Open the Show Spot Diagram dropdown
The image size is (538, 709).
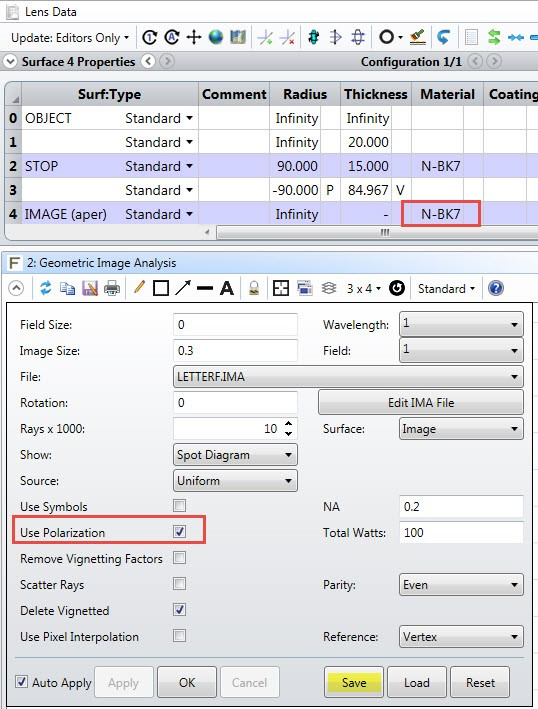(235, 454)
